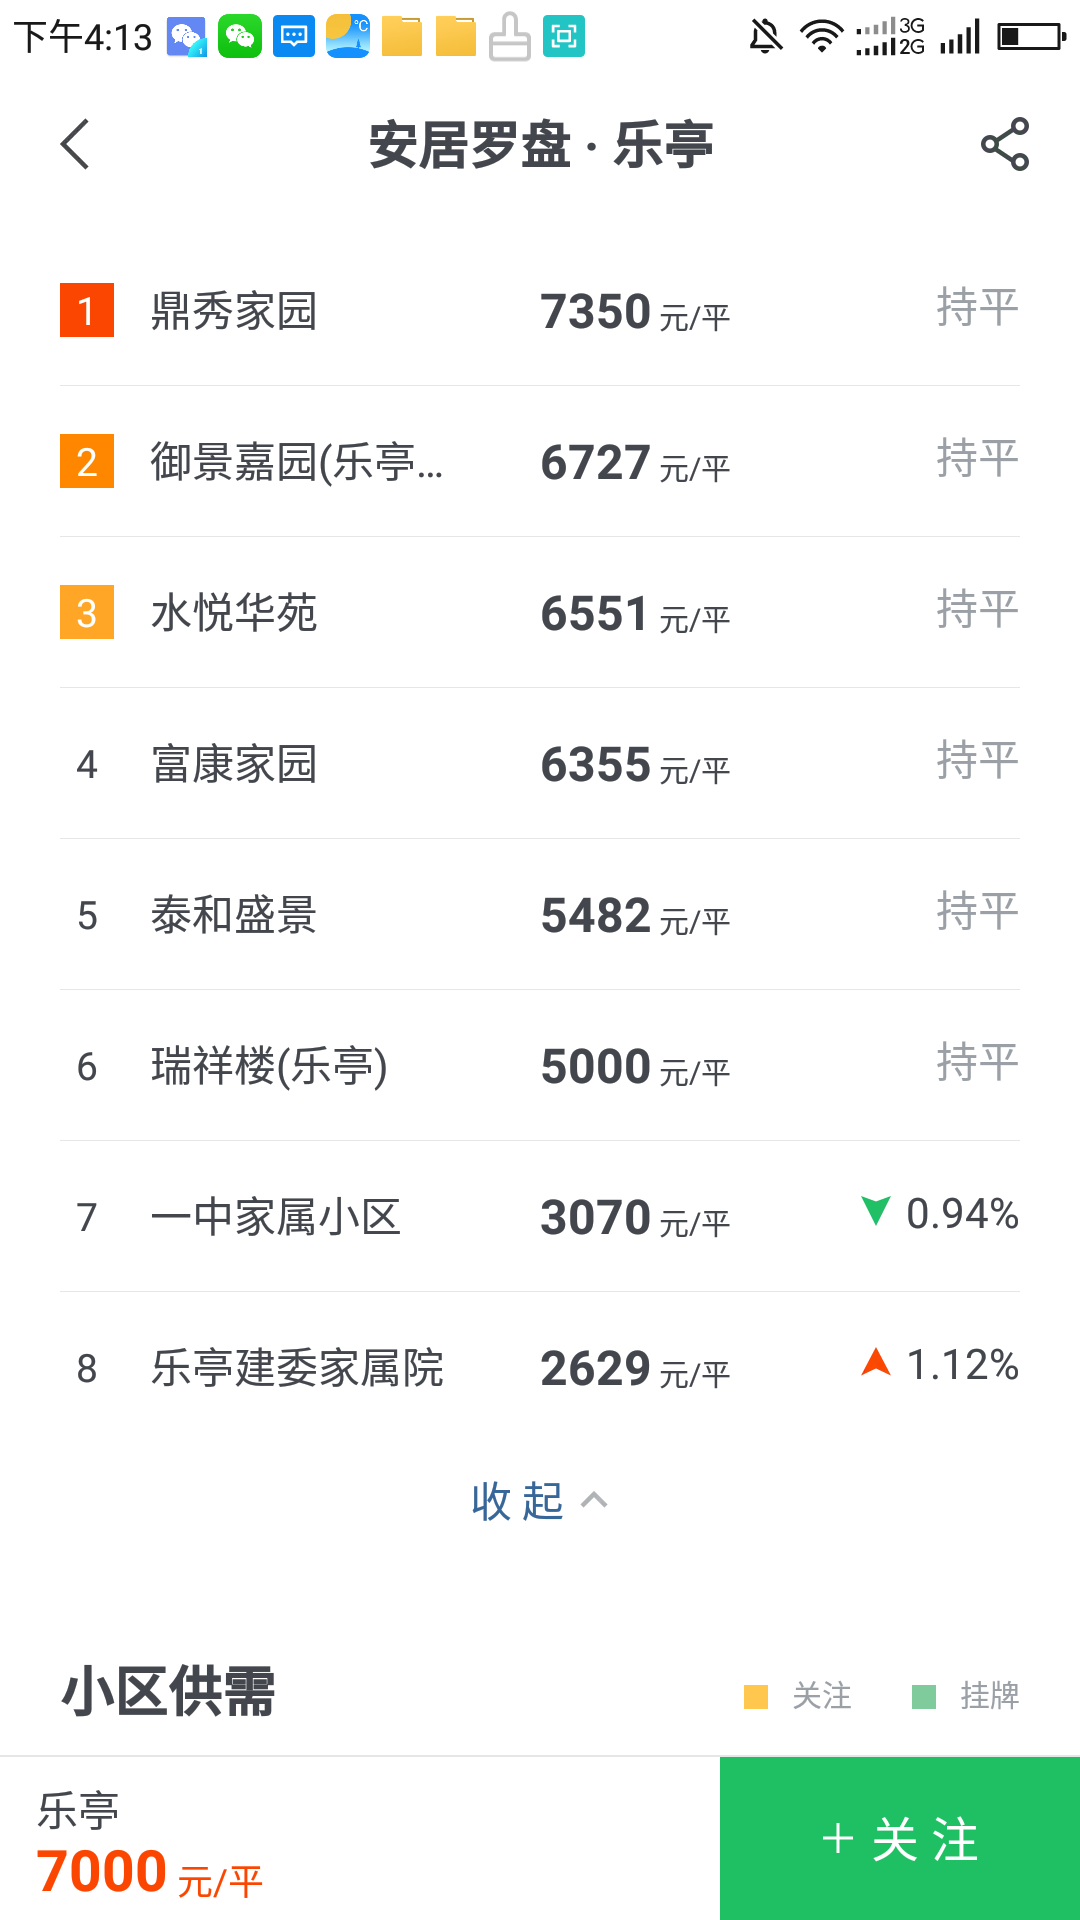This screenshot has width=1080, height=1920.
Task: Tap the weather notification icon
Action: point(348,37)
